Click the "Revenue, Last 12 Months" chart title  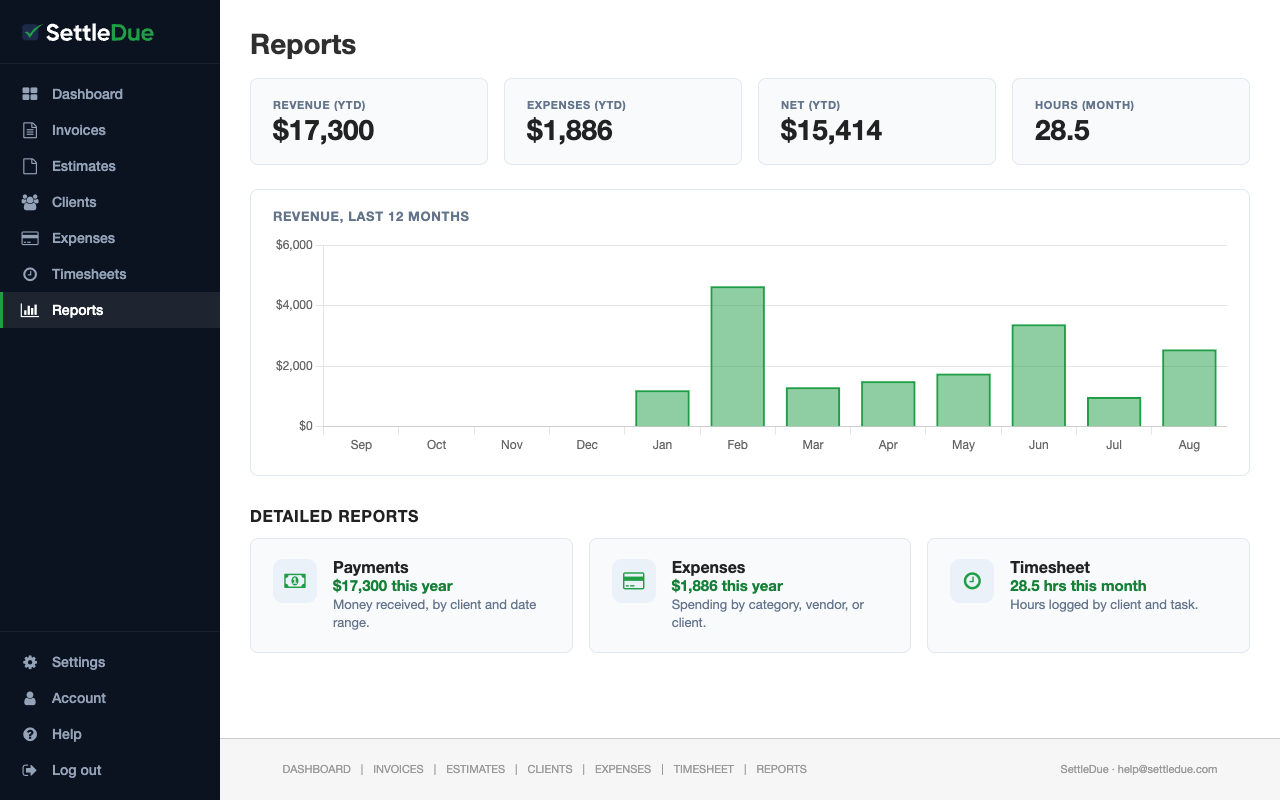coord(371,216)
